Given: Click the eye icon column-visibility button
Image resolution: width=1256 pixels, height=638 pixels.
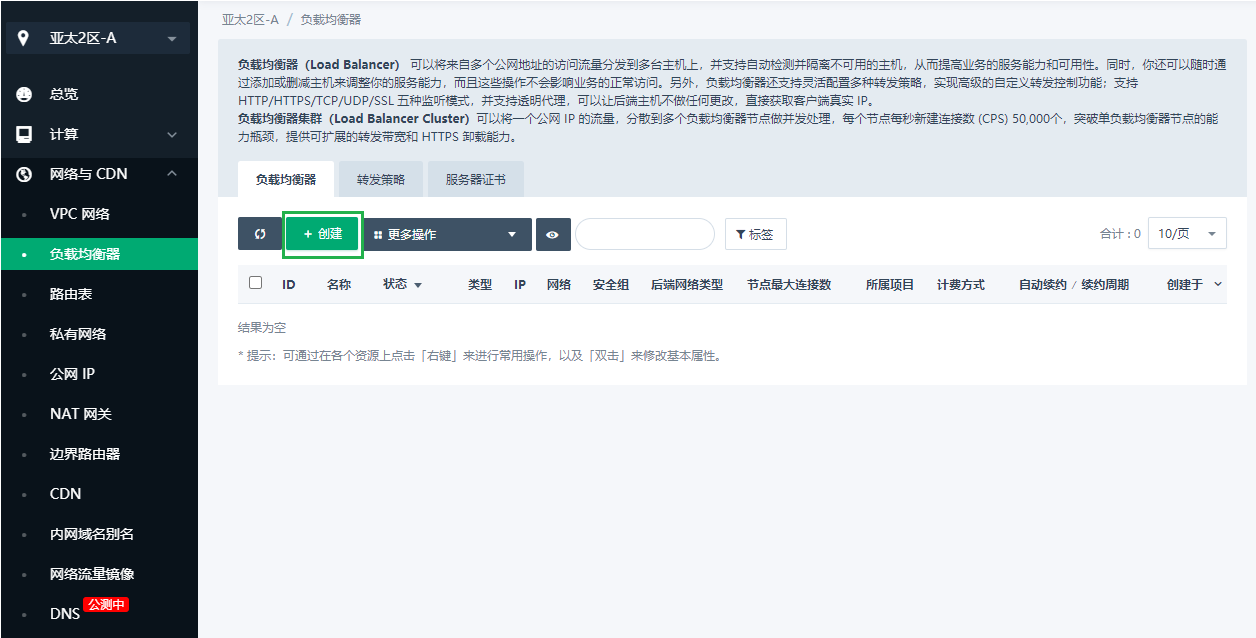Looking at the screenshot, I should click(x=551, y=234).
